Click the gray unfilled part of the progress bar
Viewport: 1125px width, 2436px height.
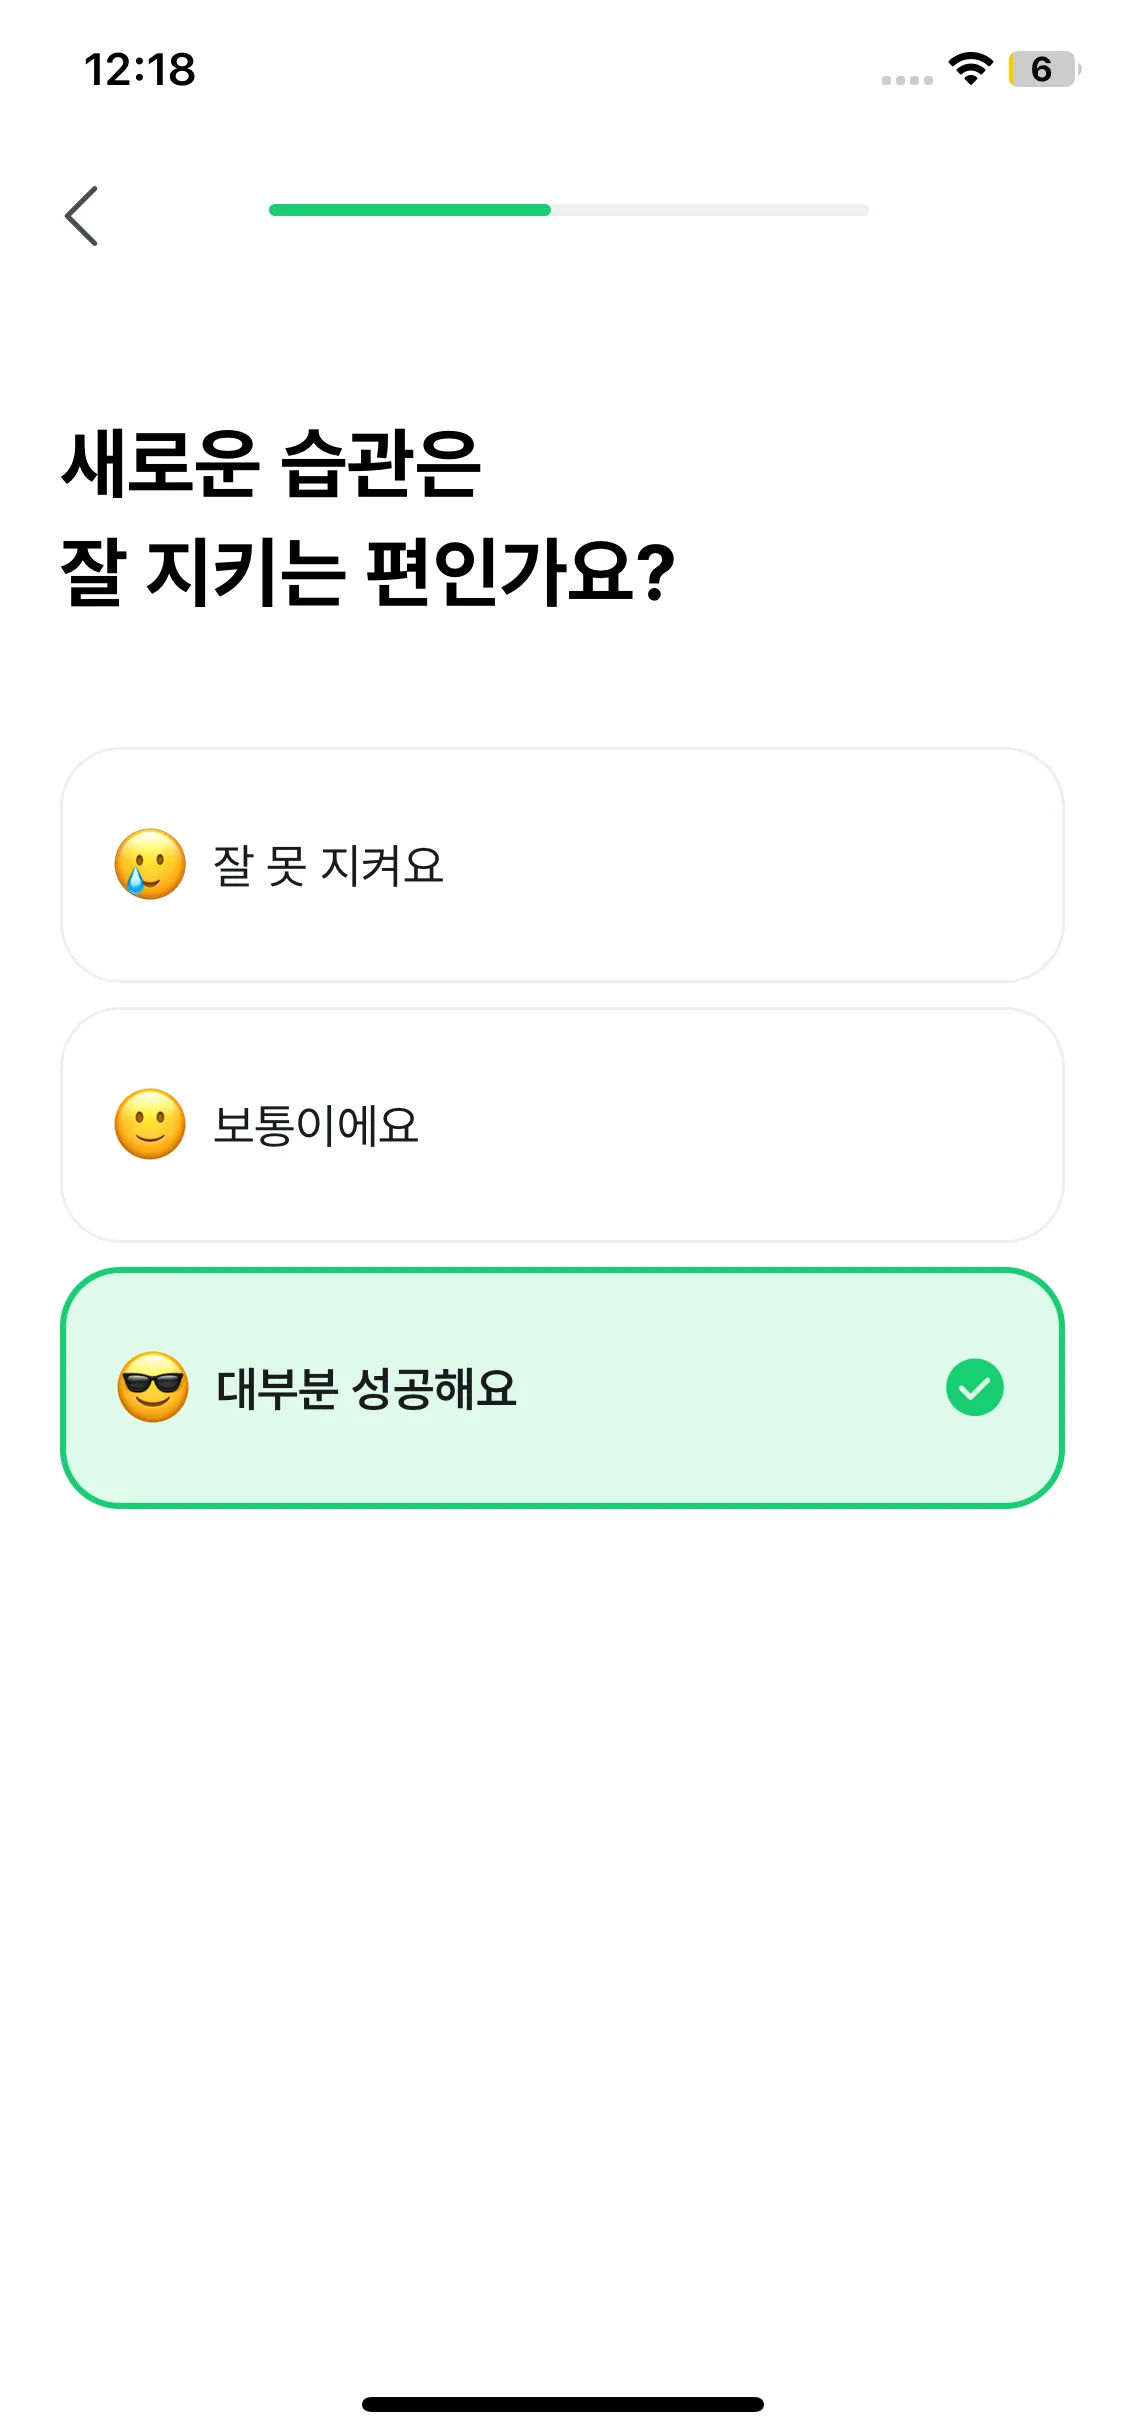coord(710,210)
